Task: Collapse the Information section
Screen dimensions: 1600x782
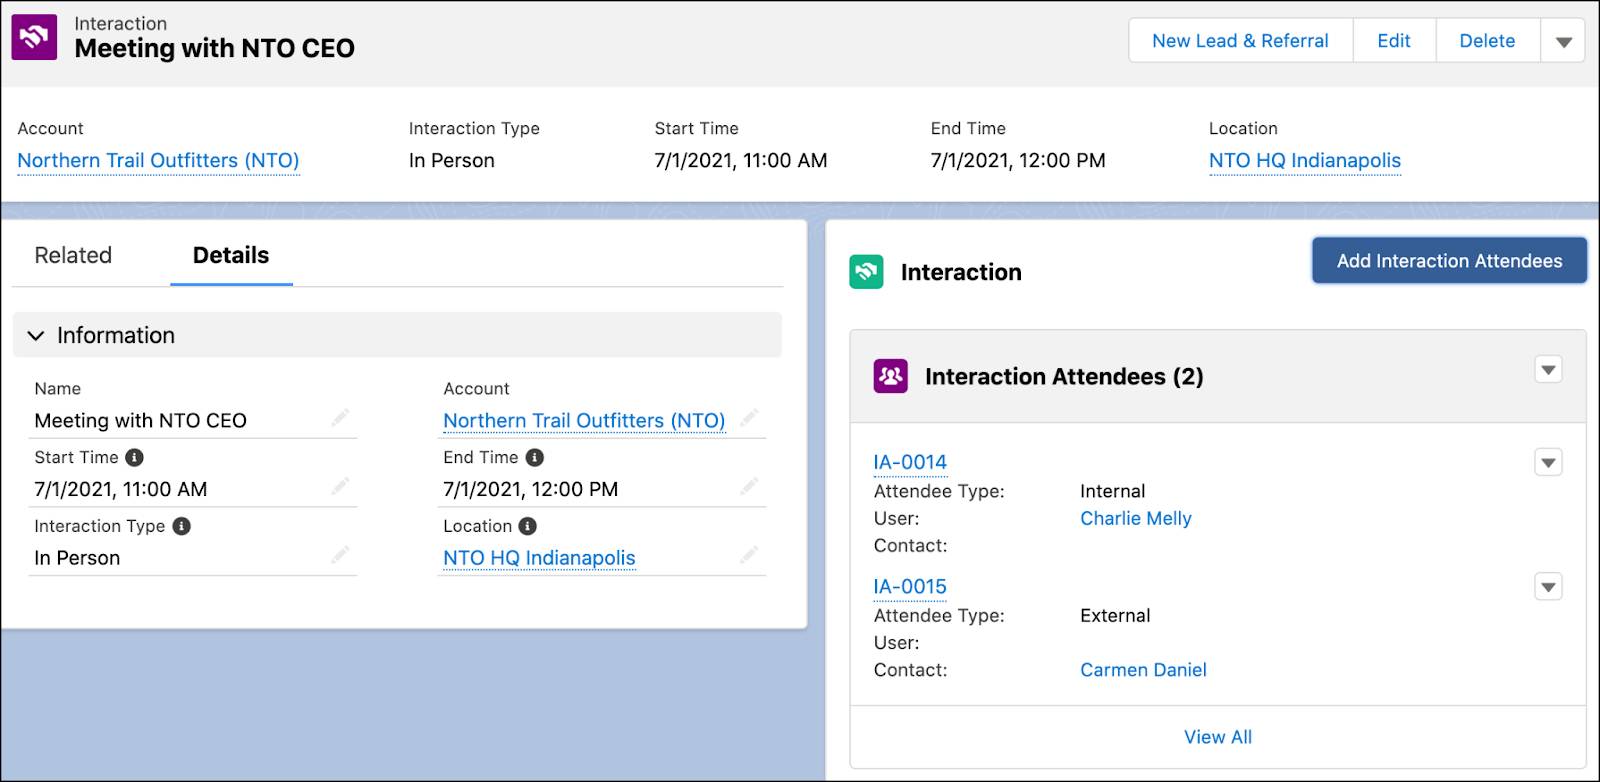Action: (x=36, y=335)
